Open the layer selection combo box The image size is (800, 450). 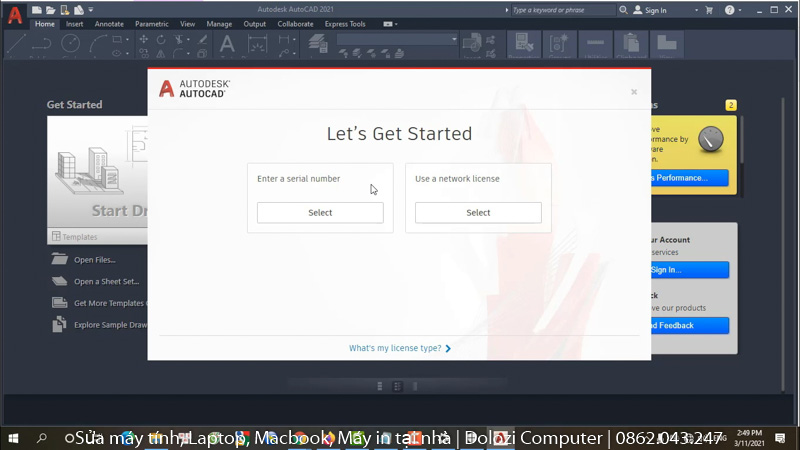397,39
